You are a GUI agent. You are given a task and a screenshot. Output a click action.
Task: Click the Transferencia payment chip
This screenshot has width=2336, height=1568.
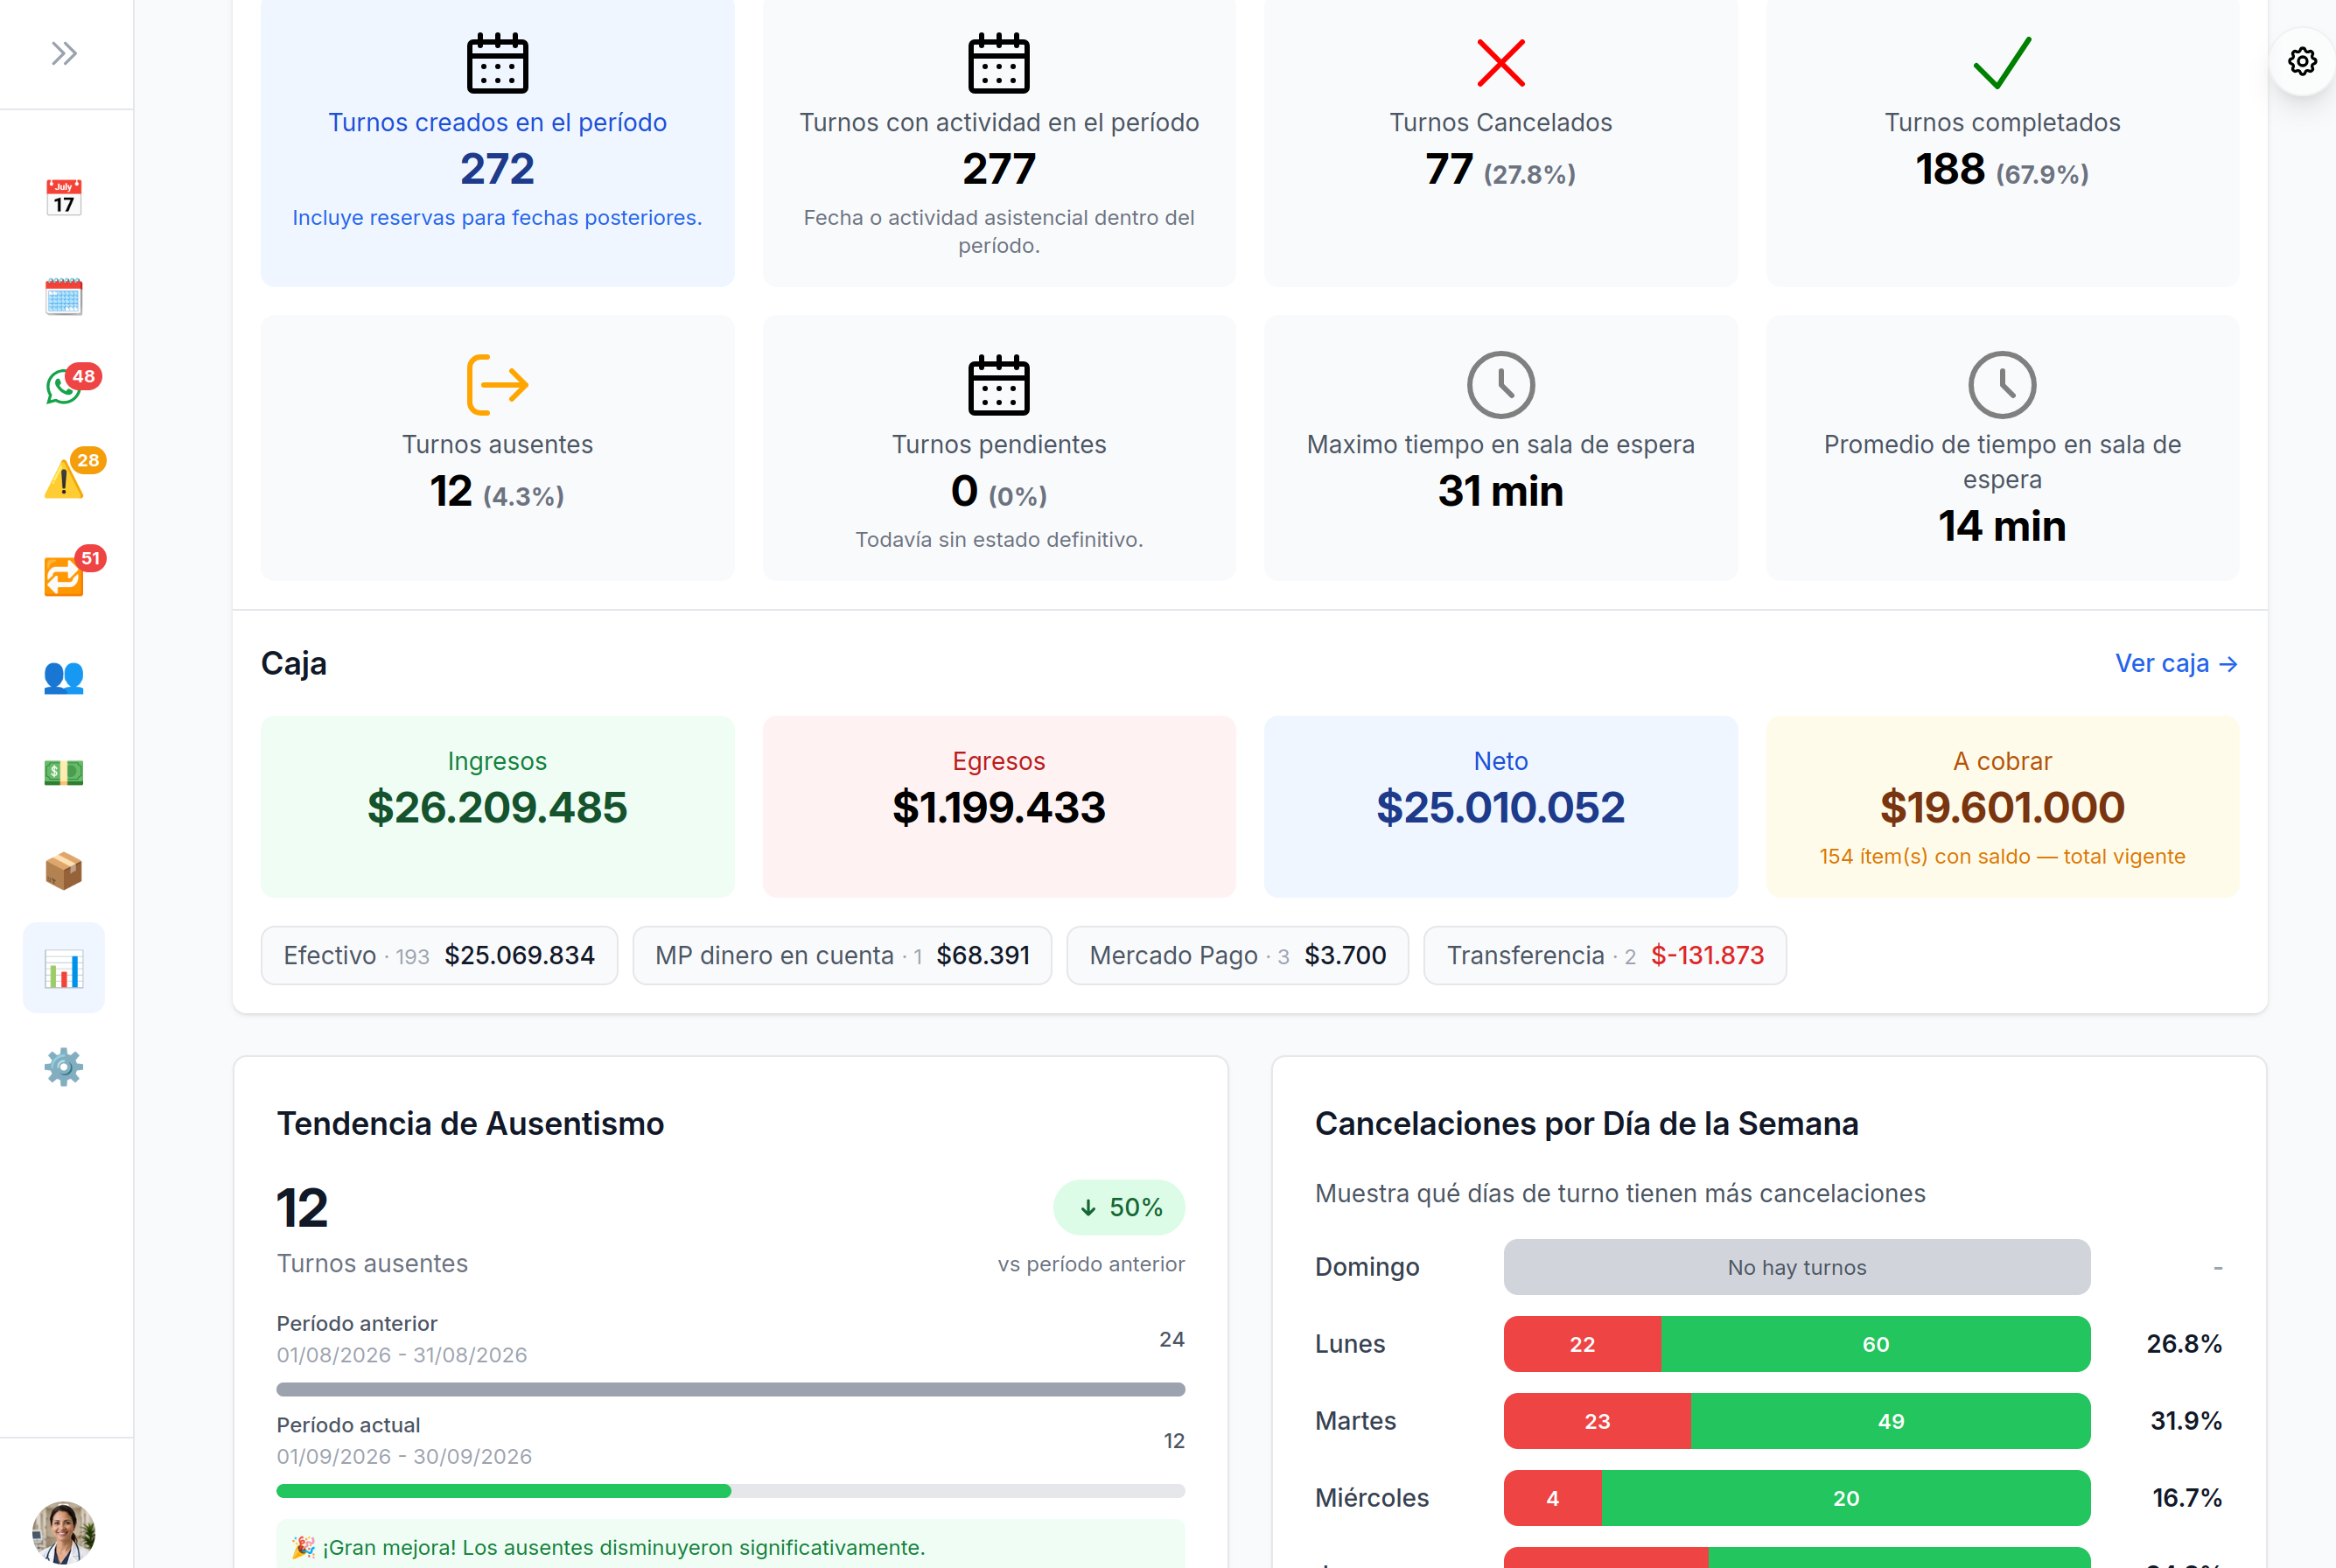click(x=1605, y=955)
